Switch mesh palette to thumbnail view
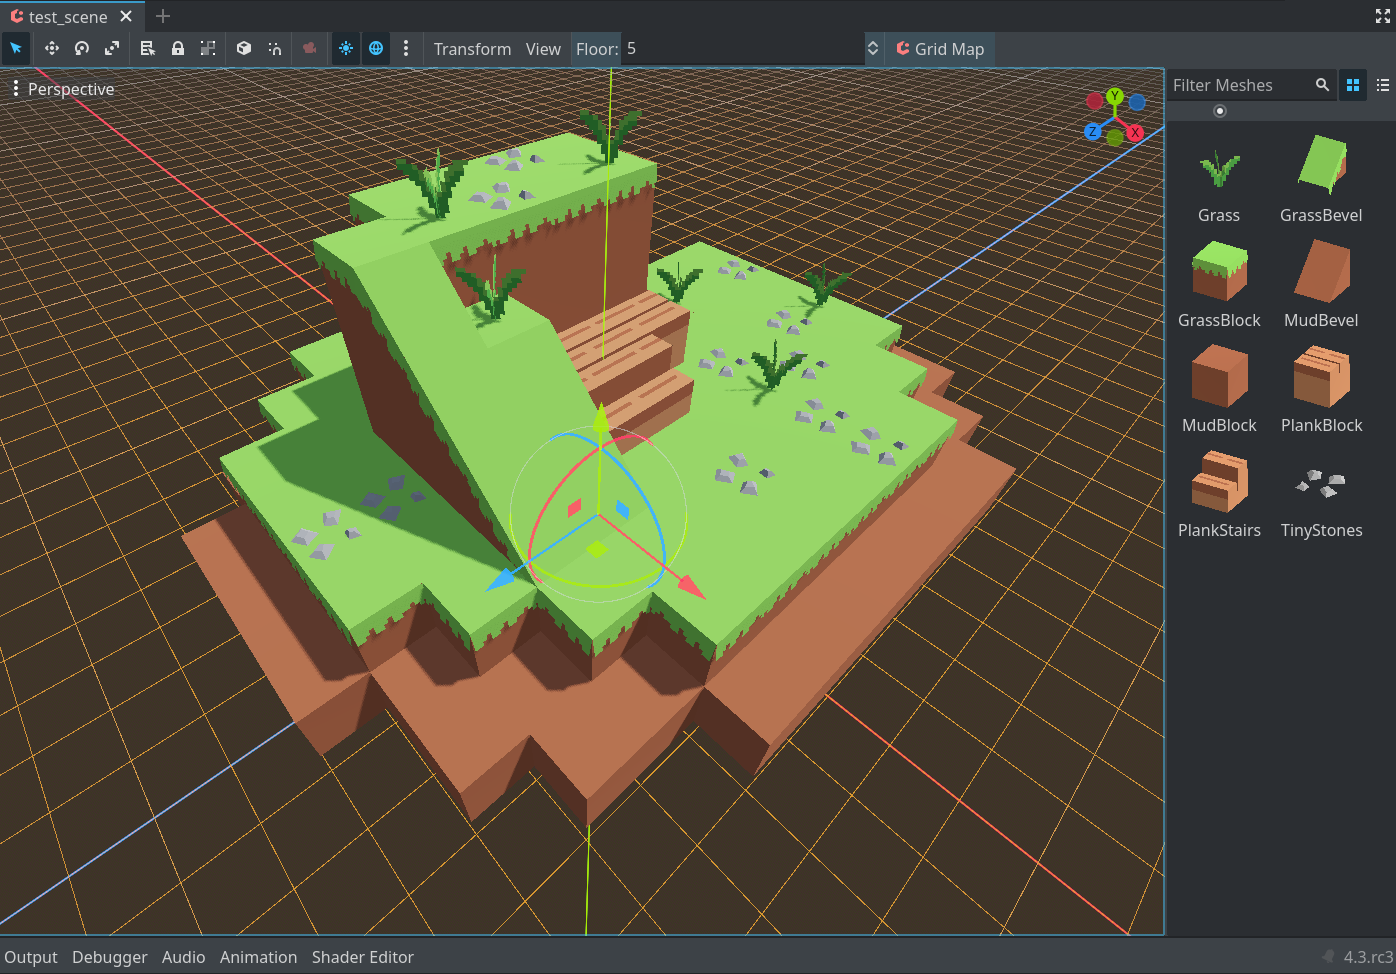Viewport: 1396px width, 974px height. (x=1353, y=85)
